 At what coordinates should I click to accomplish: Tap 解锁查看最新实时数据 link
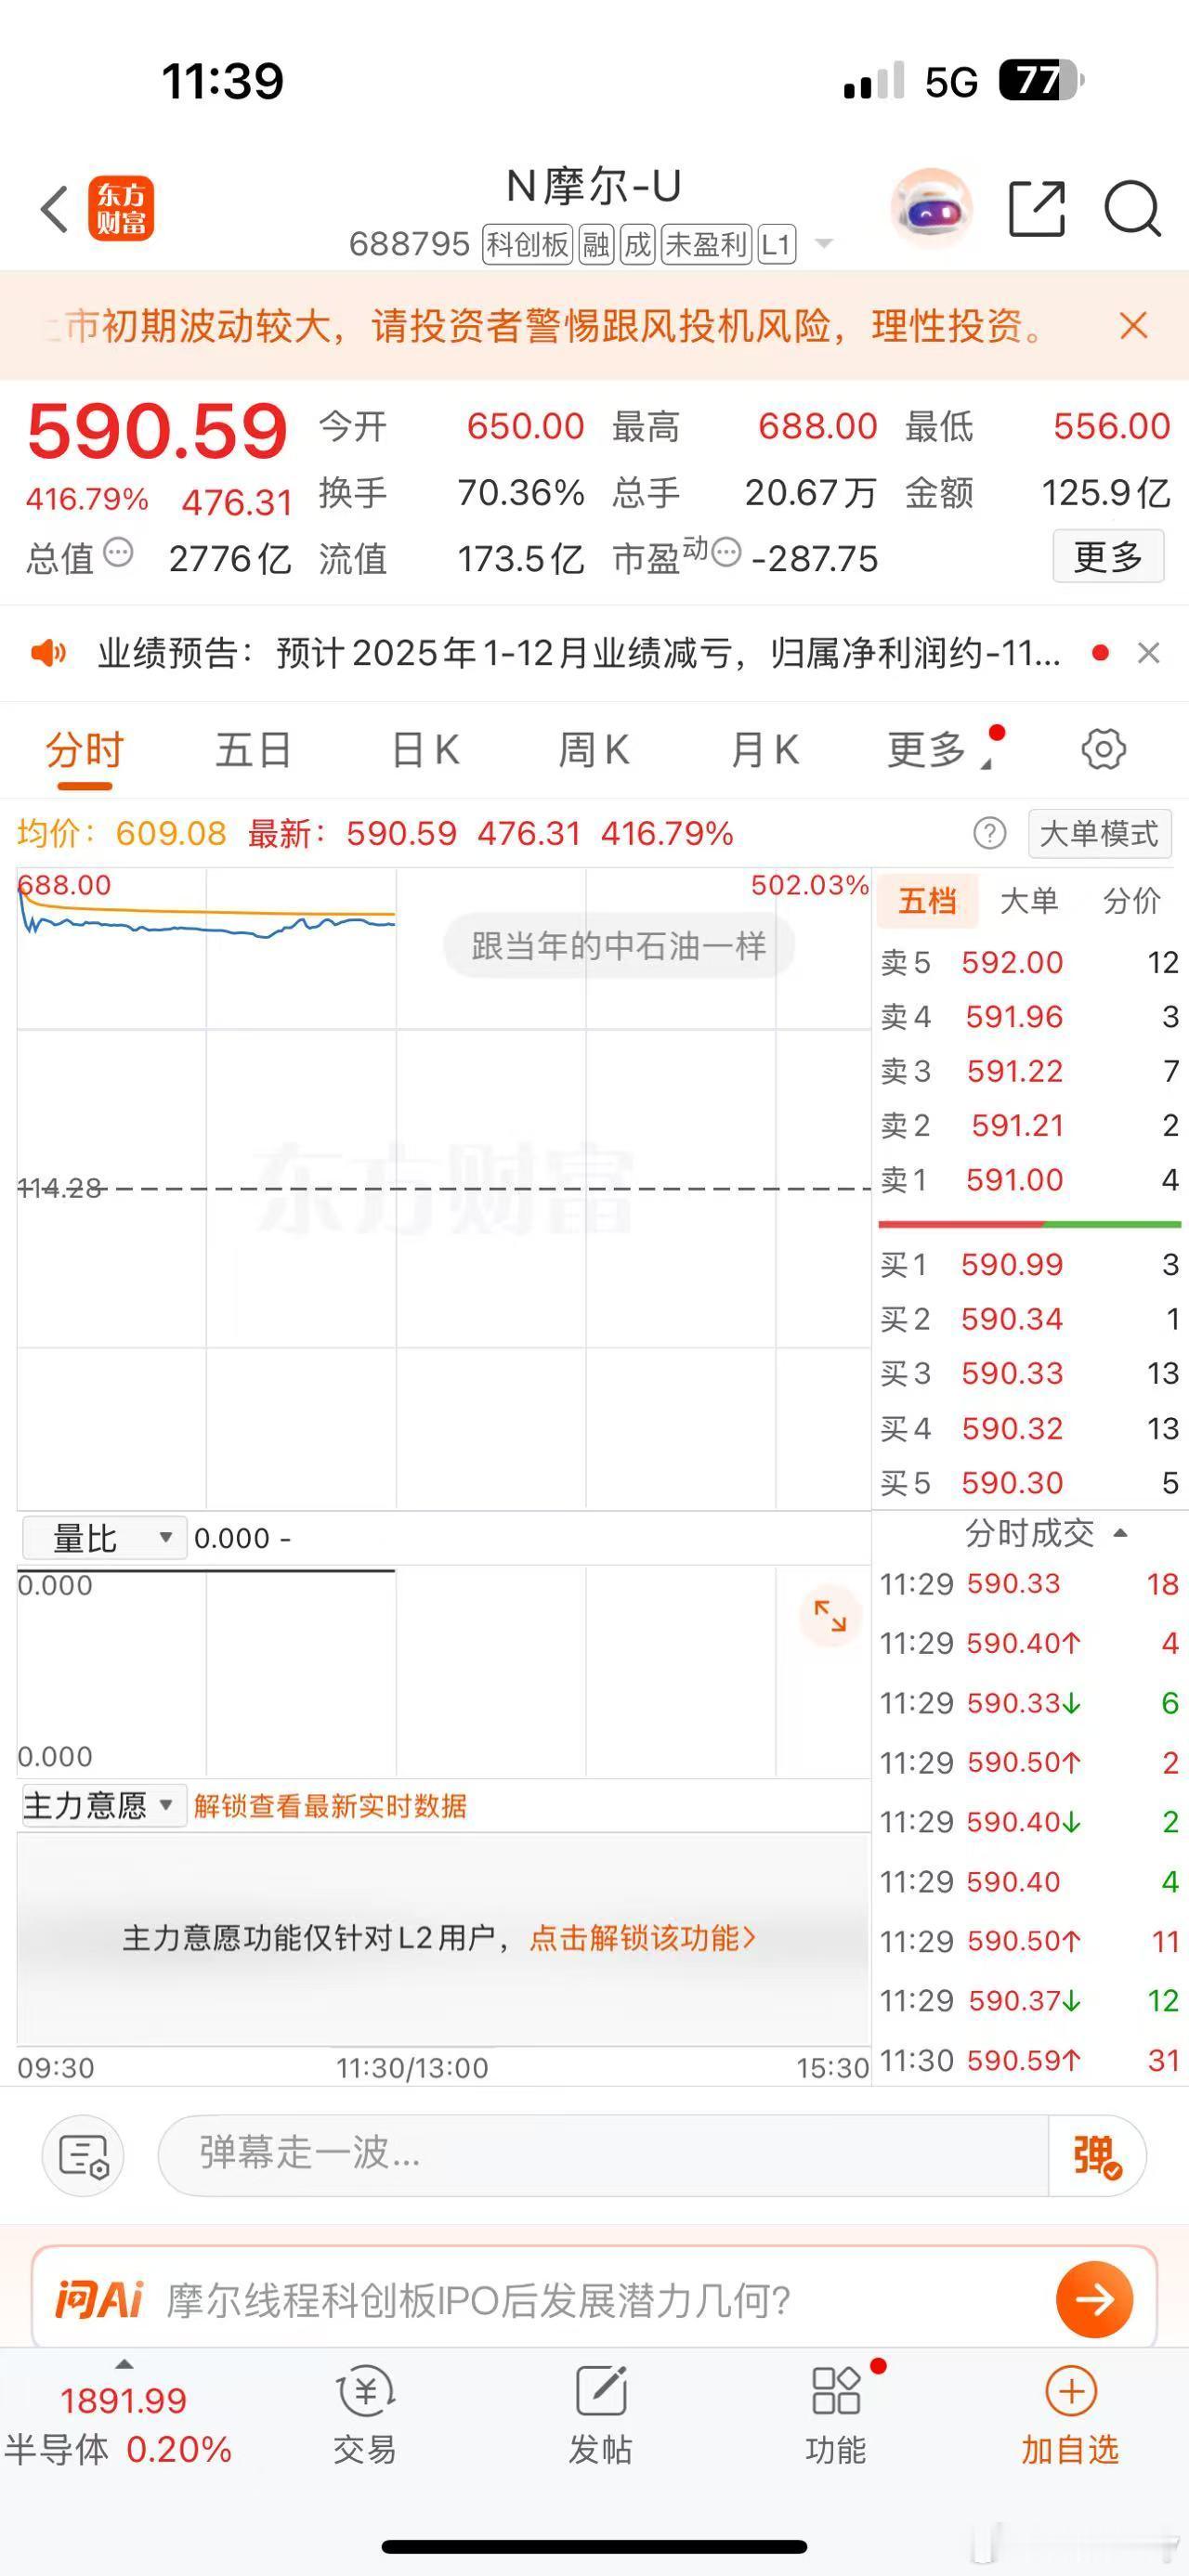pyautogui.click(x=330, y=1806)
